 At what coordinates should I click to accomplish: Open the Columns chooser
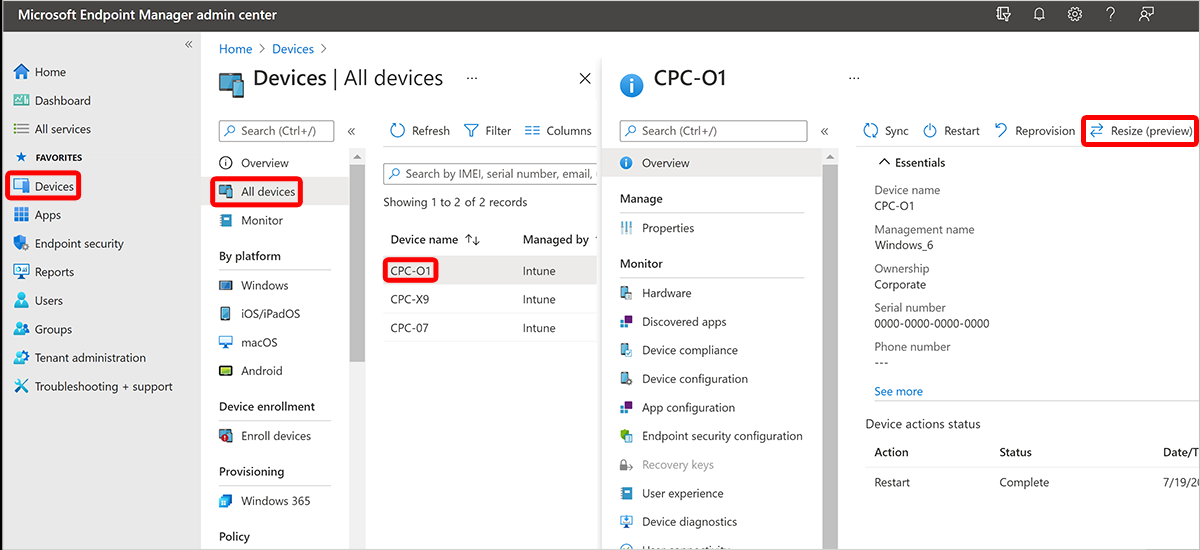coord(558,131)
